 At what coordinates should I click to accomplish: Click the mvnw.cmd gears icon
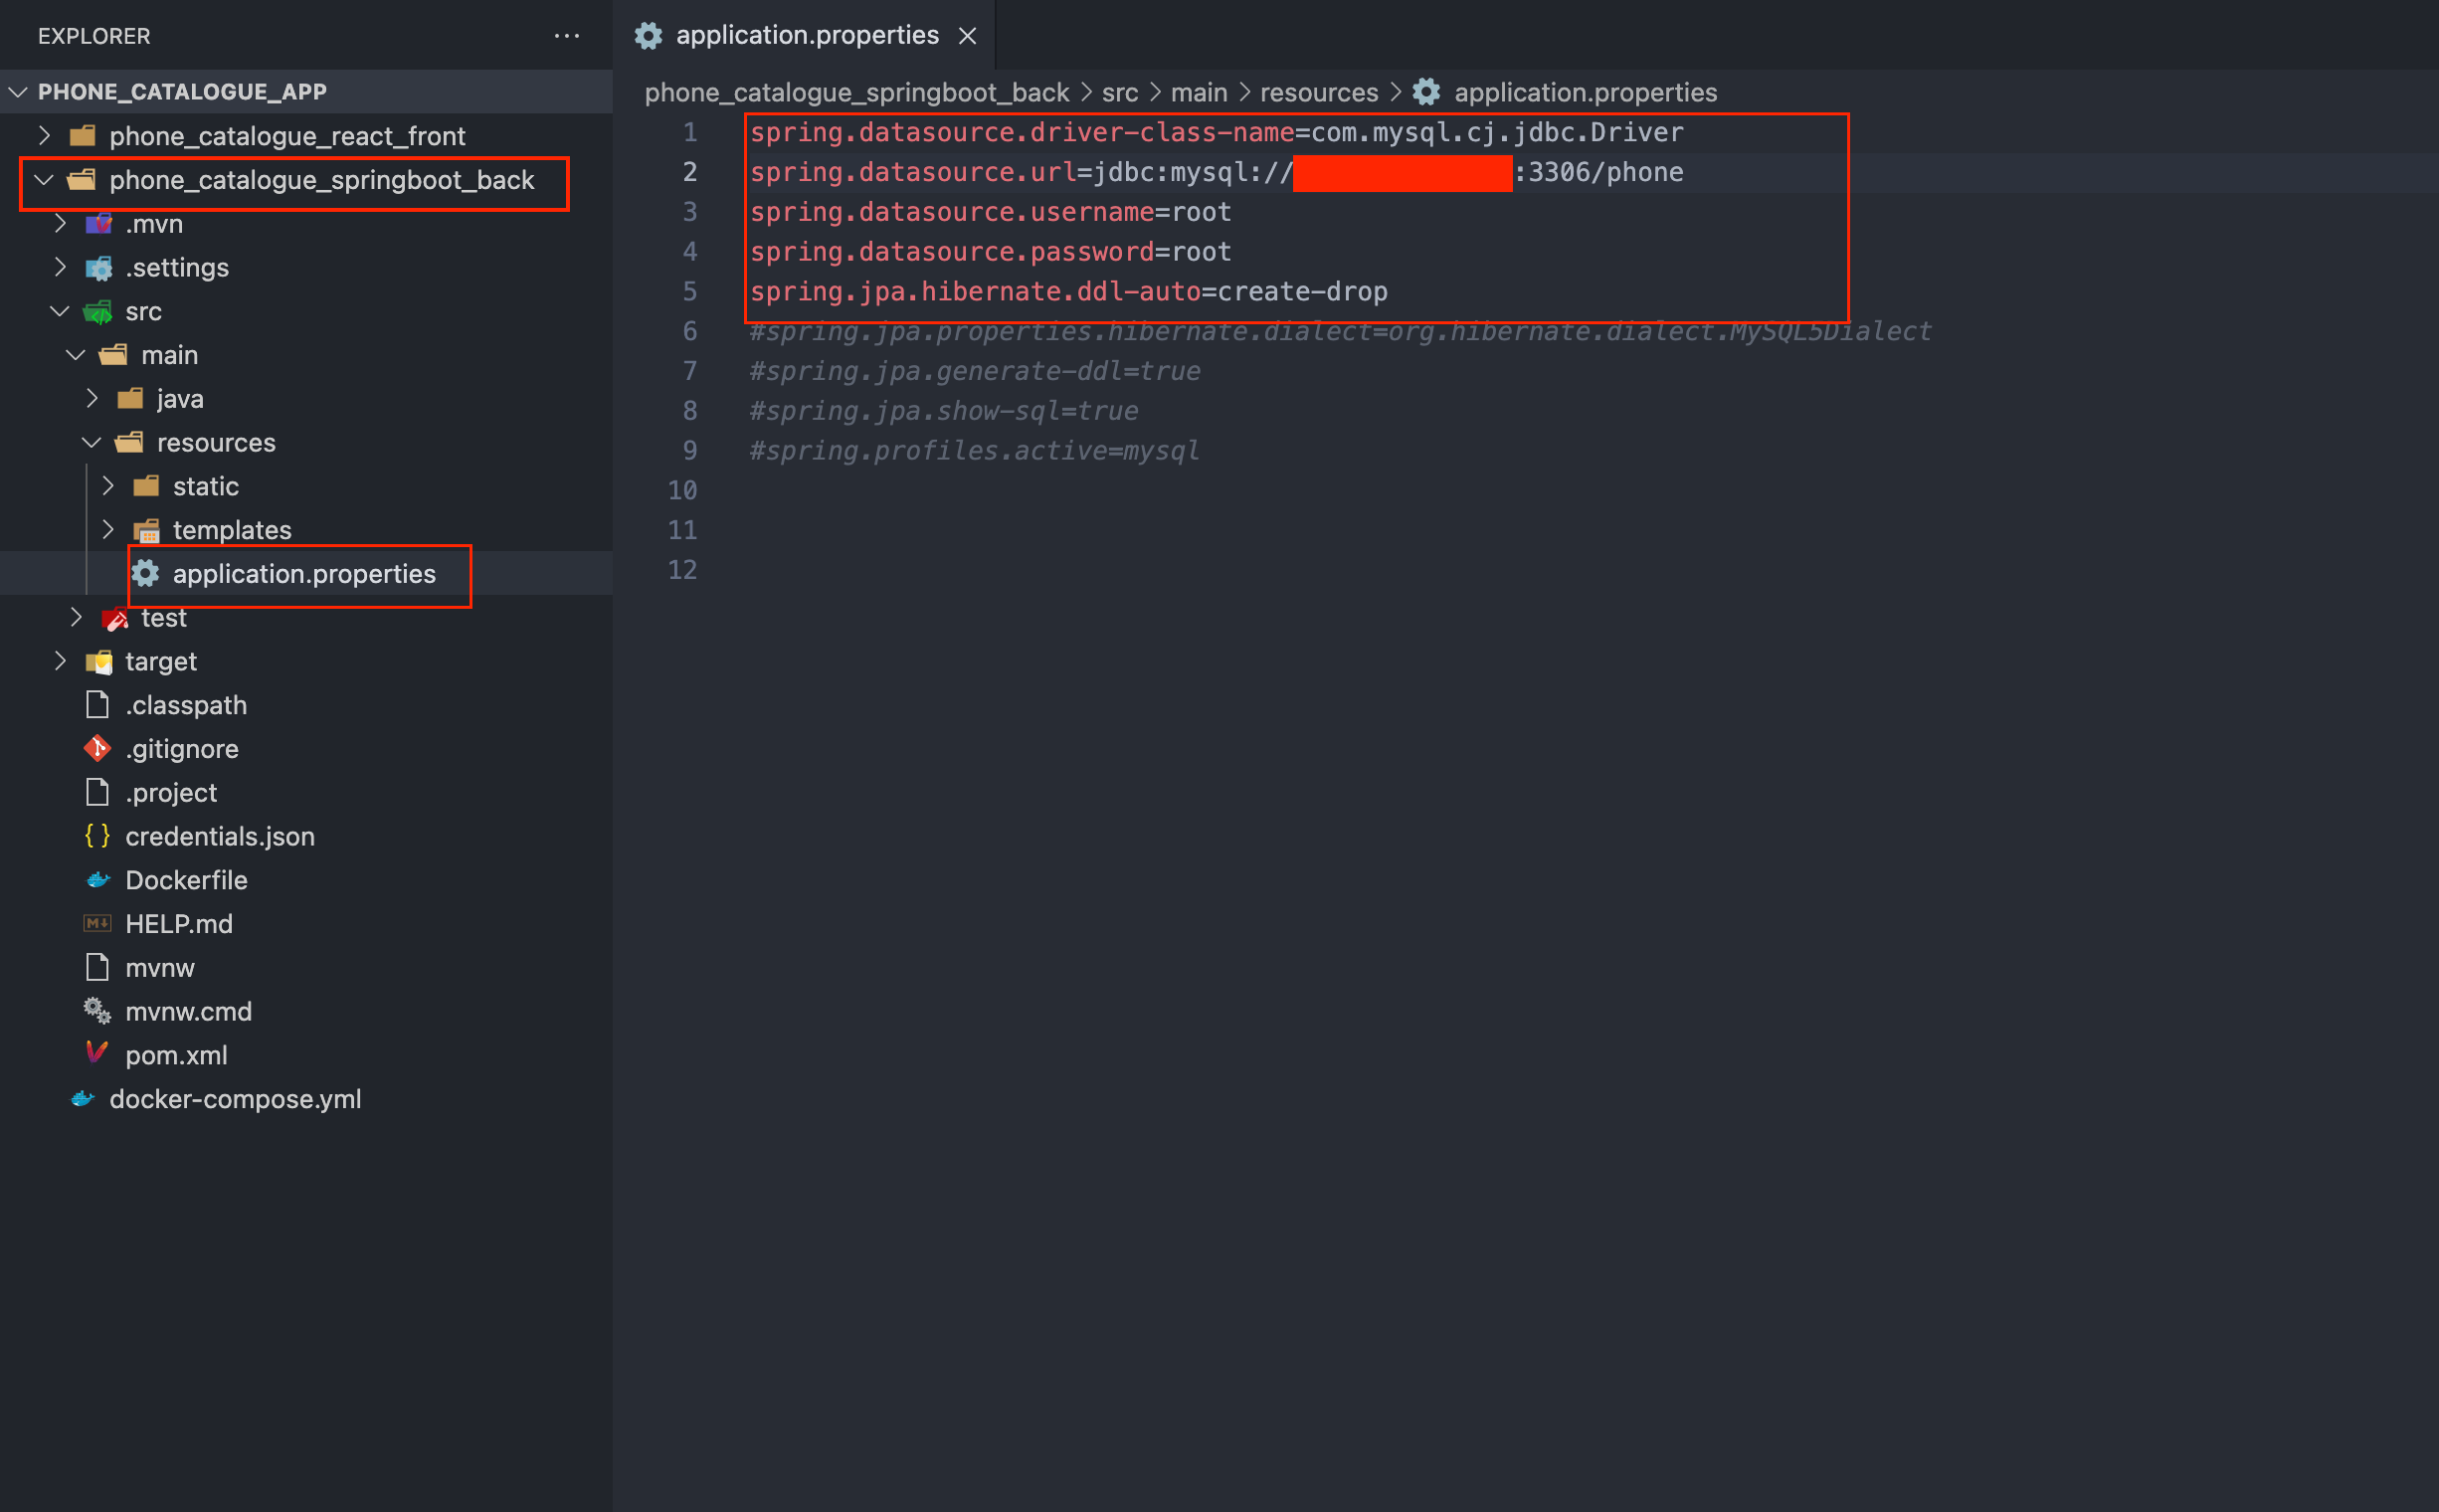click(97, 1011)
